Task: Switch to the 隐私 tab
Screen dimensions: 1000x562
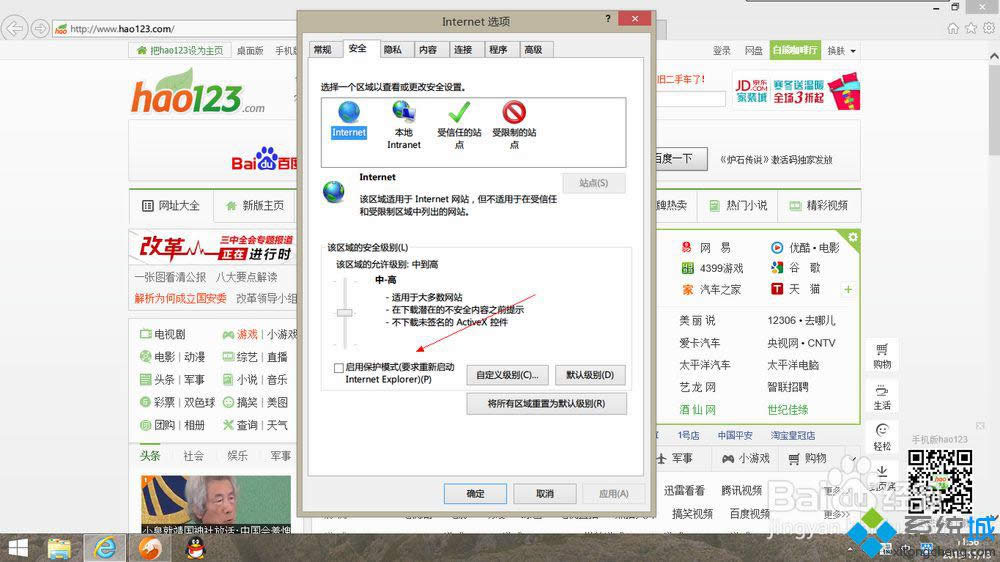Action: 393,50
